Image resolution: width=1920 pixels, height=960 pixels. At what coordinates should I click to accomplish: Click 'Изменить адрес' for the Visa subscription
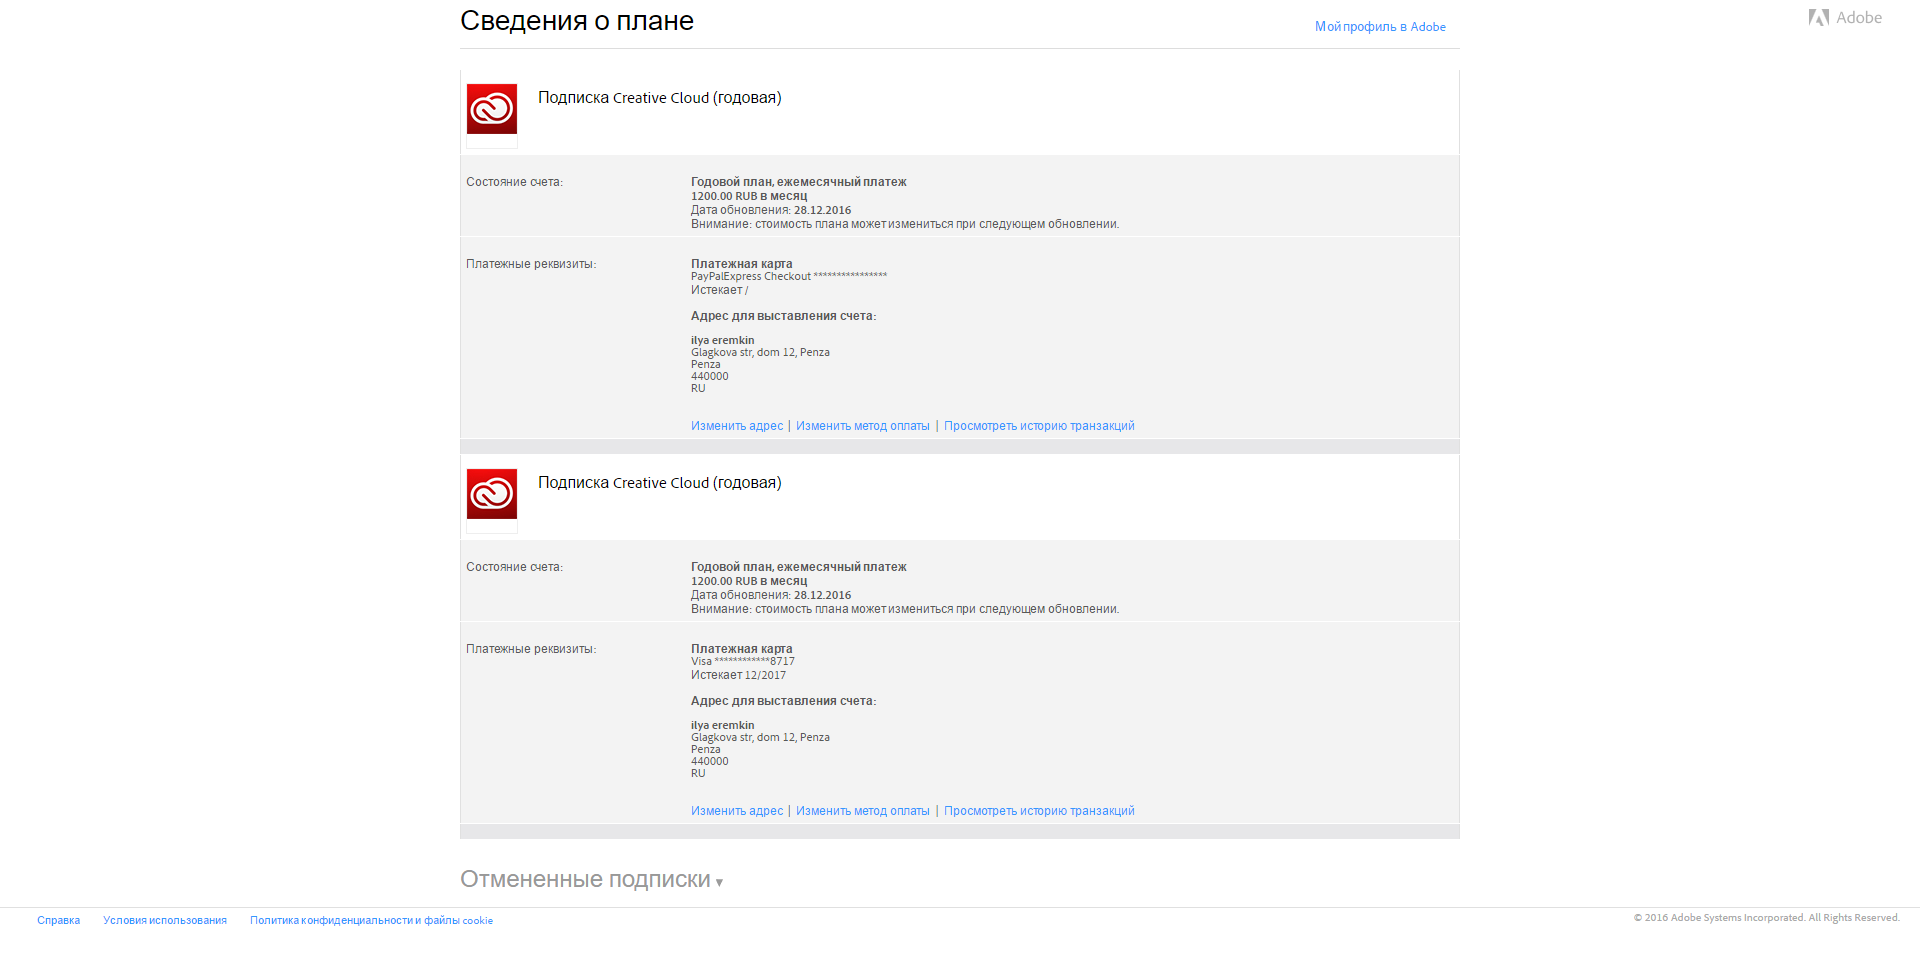(x=737, y=811)
